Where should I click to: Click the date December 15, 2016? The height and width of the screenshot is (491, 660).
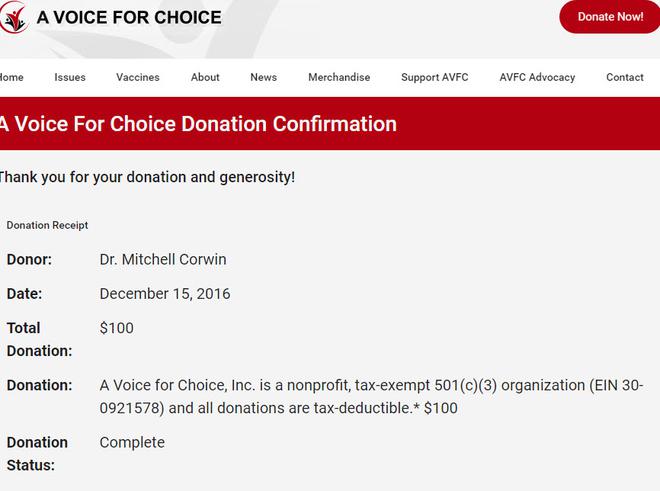(x=165, y=294)
